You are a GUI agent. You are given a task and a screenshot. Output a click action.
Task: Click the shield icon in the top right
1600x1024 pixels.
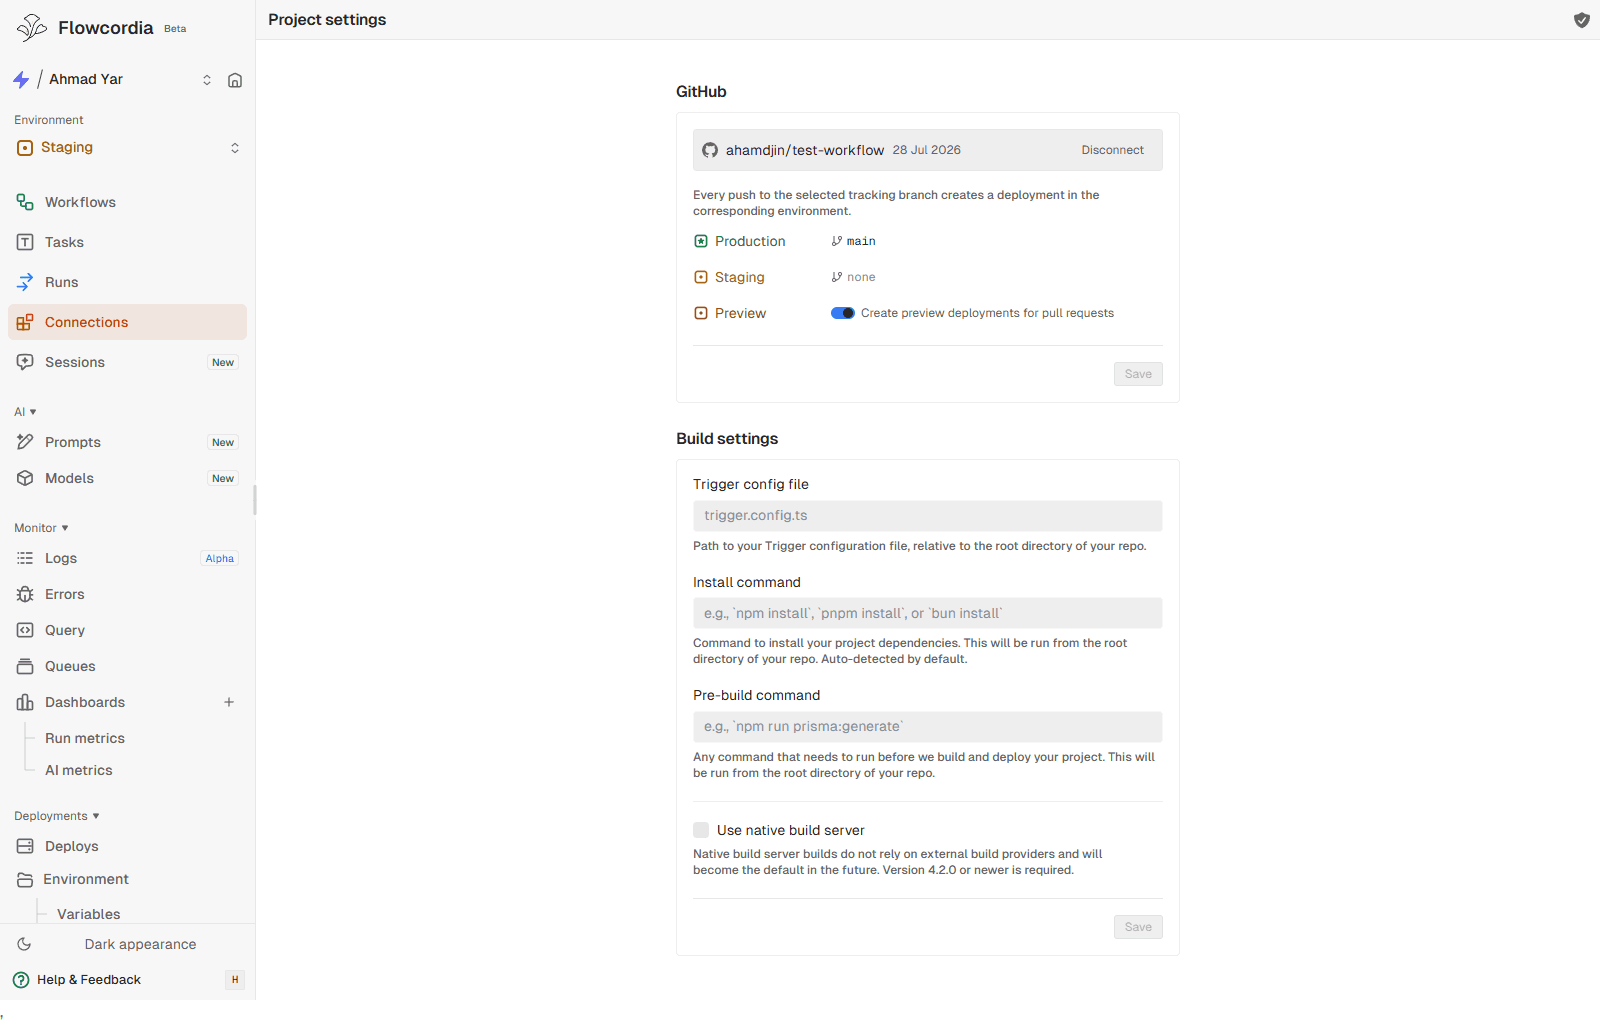pos(1582,20)
